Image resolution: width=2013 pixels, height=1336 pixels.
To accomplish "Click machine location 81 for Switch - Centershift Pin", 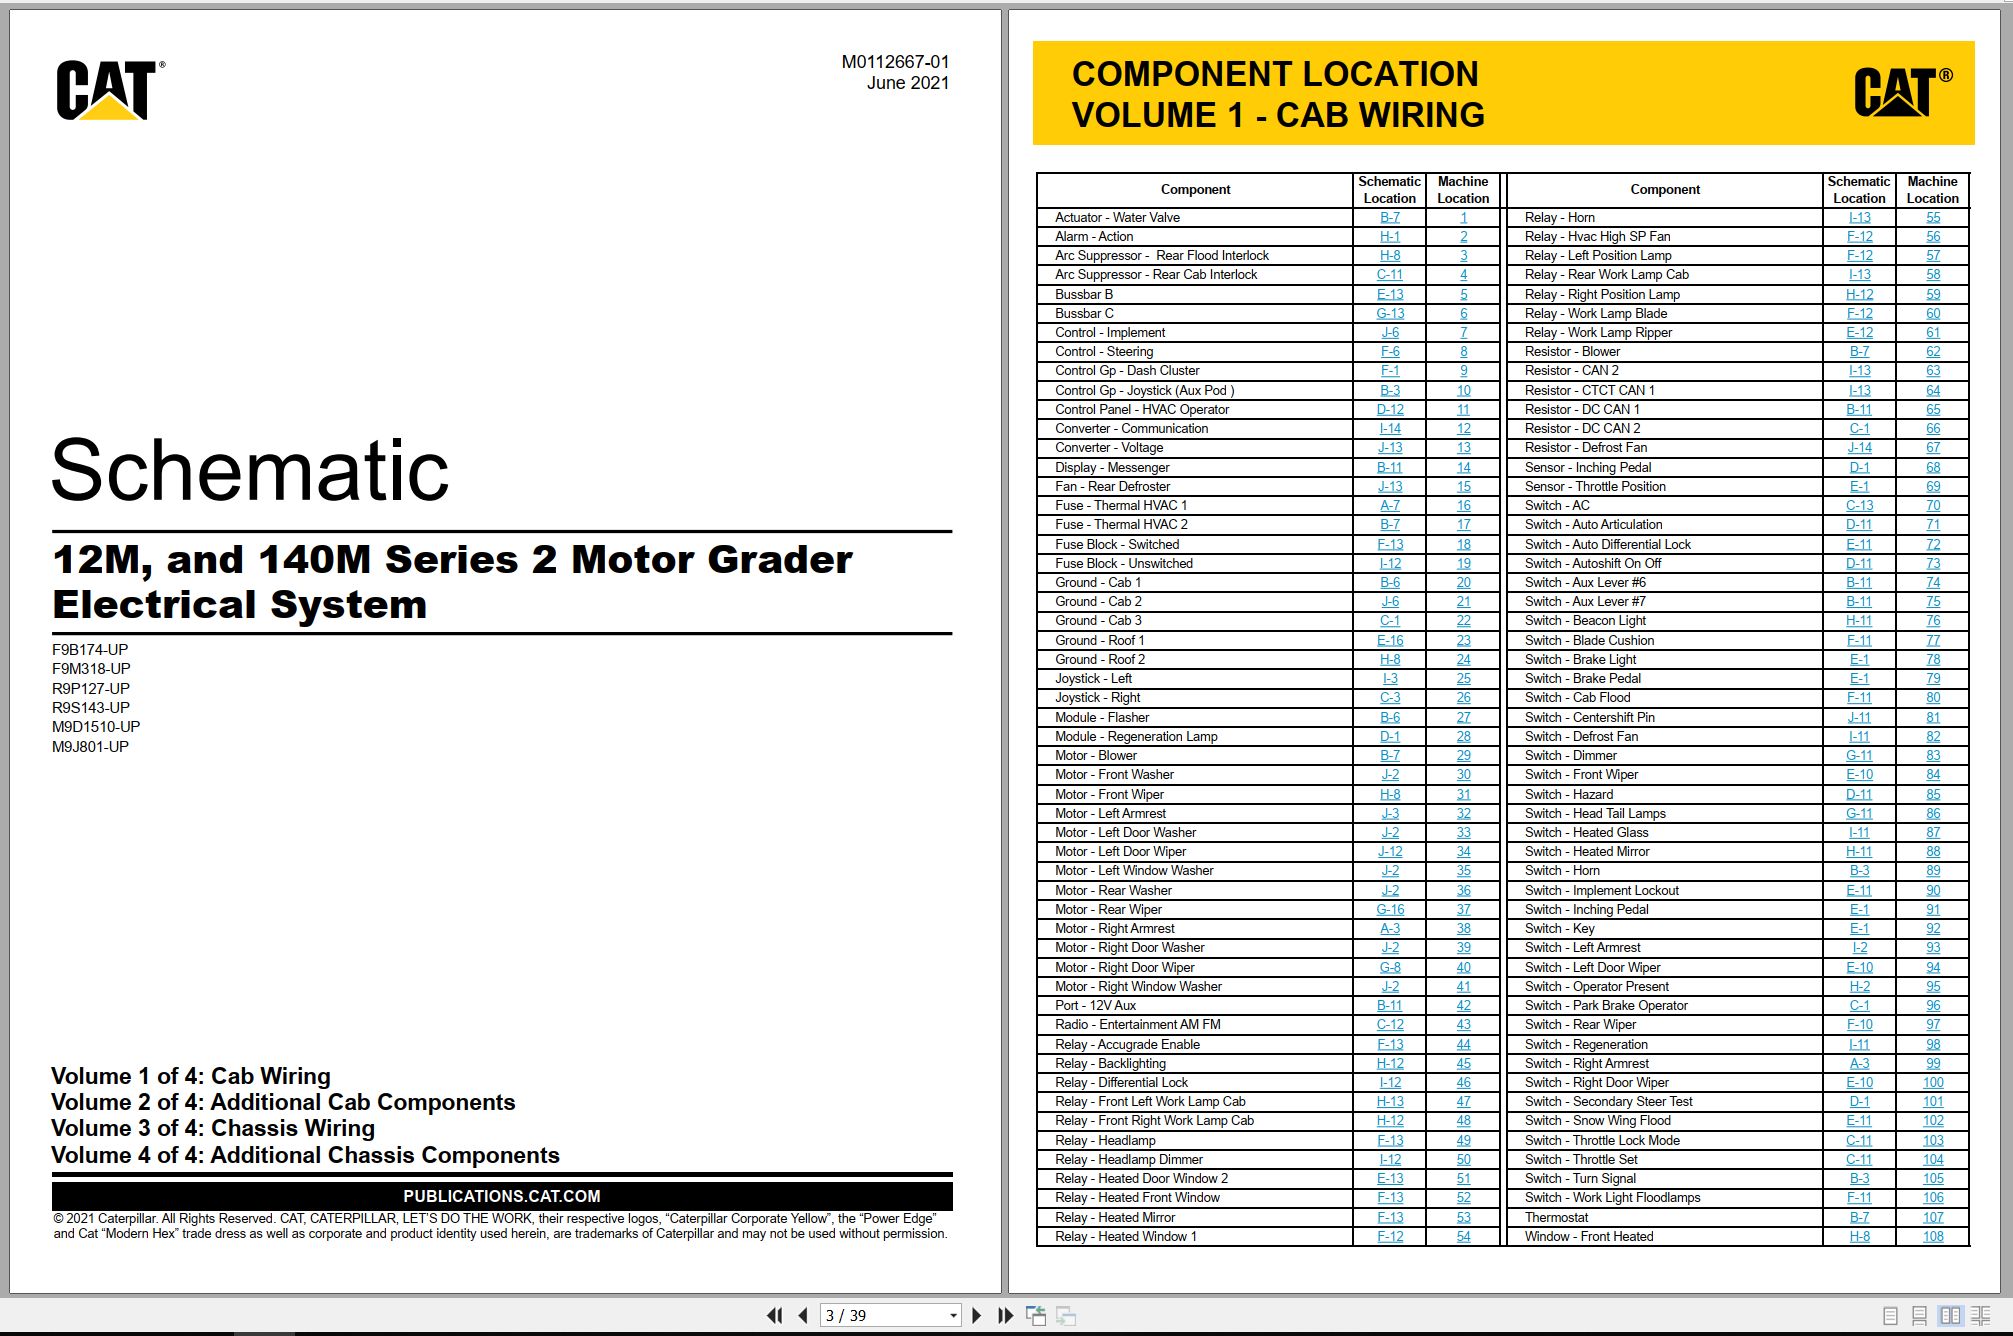I will tap(1933, 717).
